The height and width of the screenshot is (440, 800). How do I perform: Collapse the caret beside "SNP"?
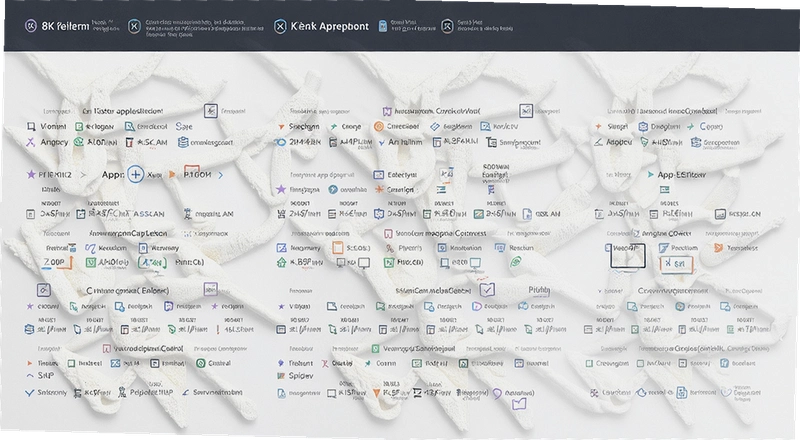[29, 376]
